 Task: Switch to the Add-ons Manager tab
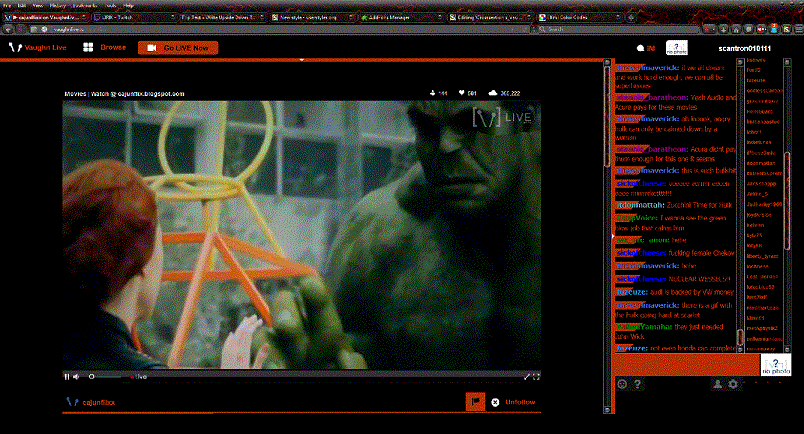pyautogui.click(x=400, y=17)
